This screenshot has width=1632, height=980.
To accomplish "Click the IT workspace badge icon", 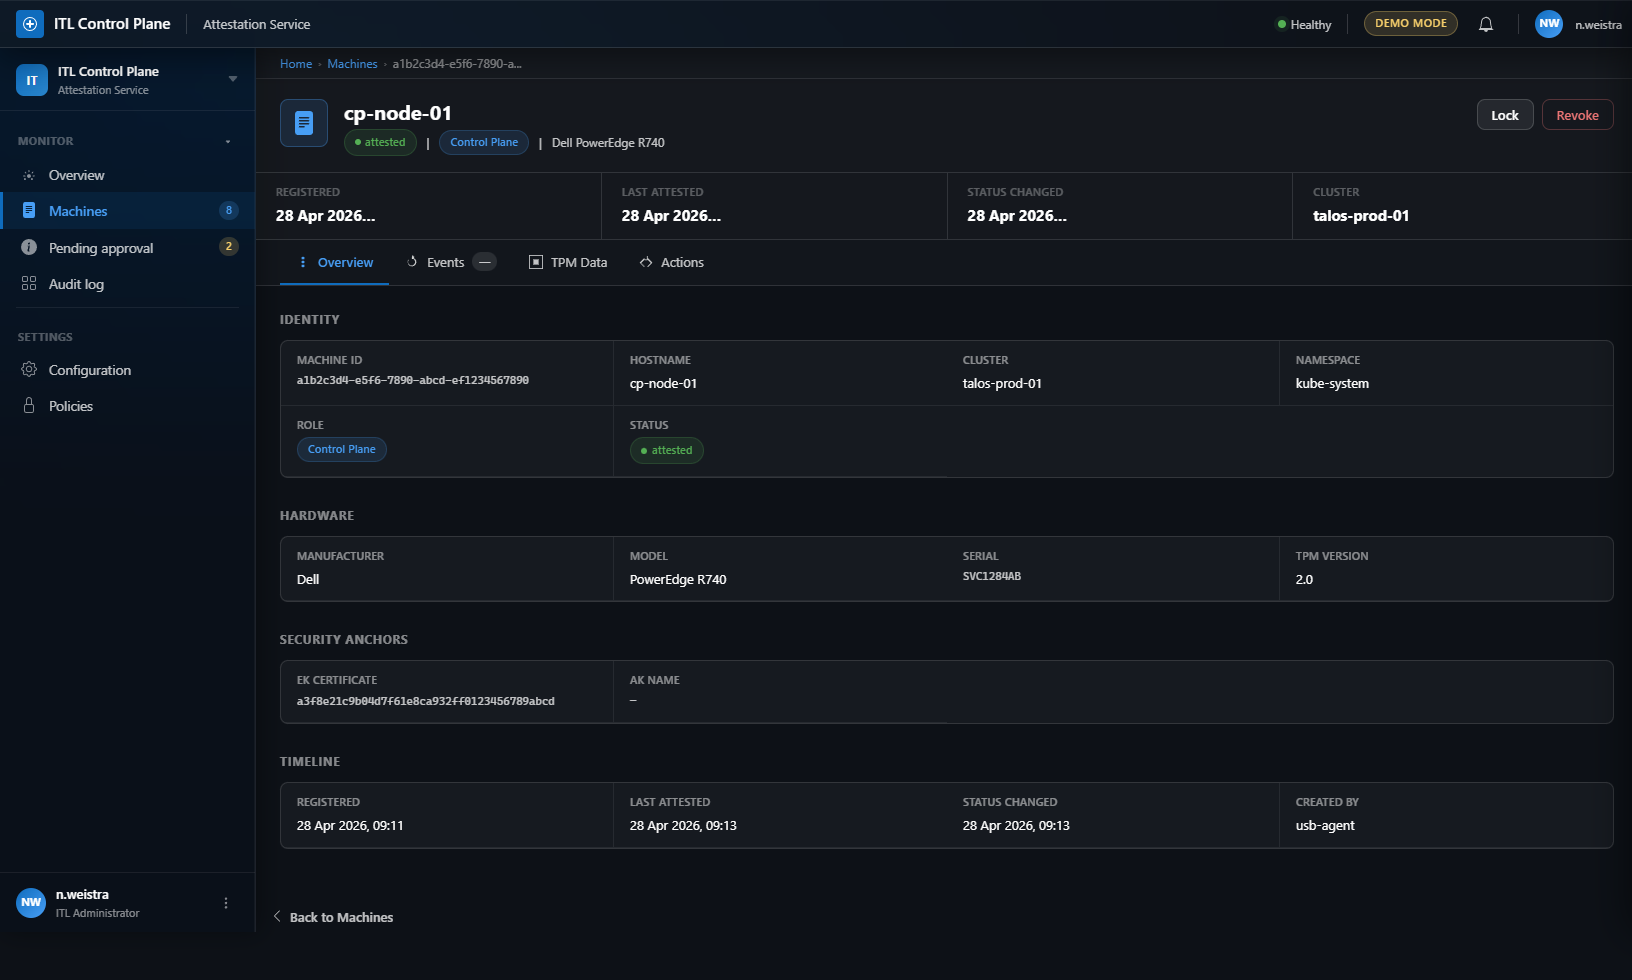I will pos(32,80).
